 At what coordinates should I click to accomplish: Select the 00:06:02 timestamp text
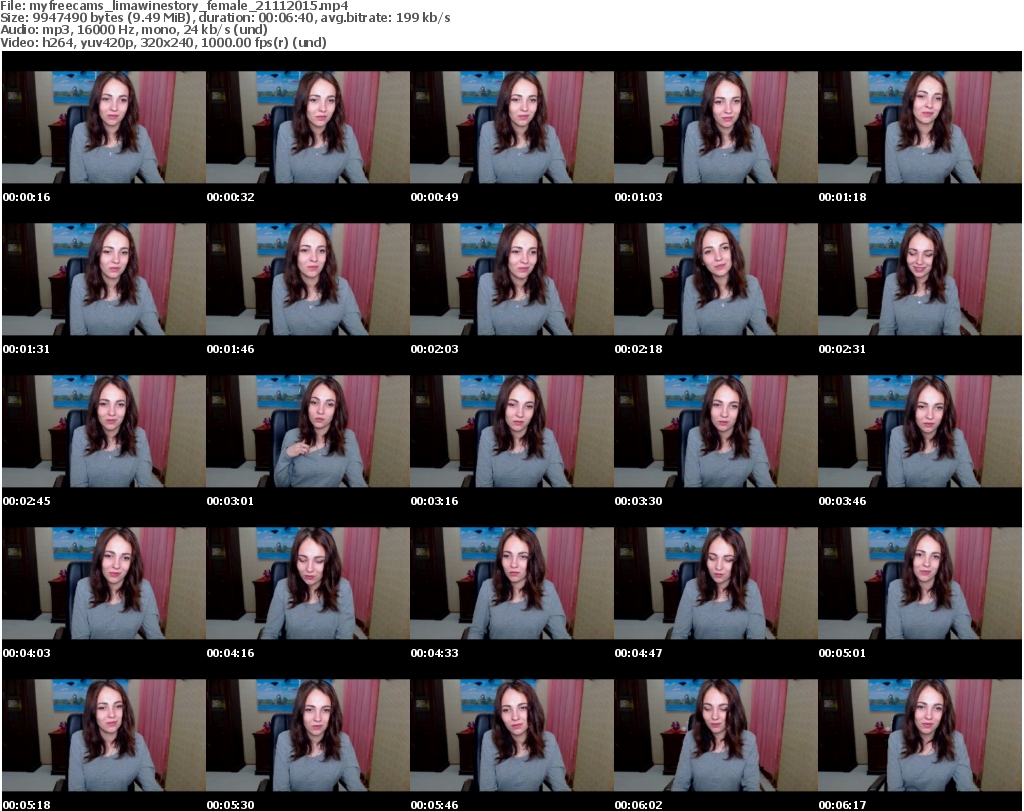pyautogui.click(x=639, y=805)
